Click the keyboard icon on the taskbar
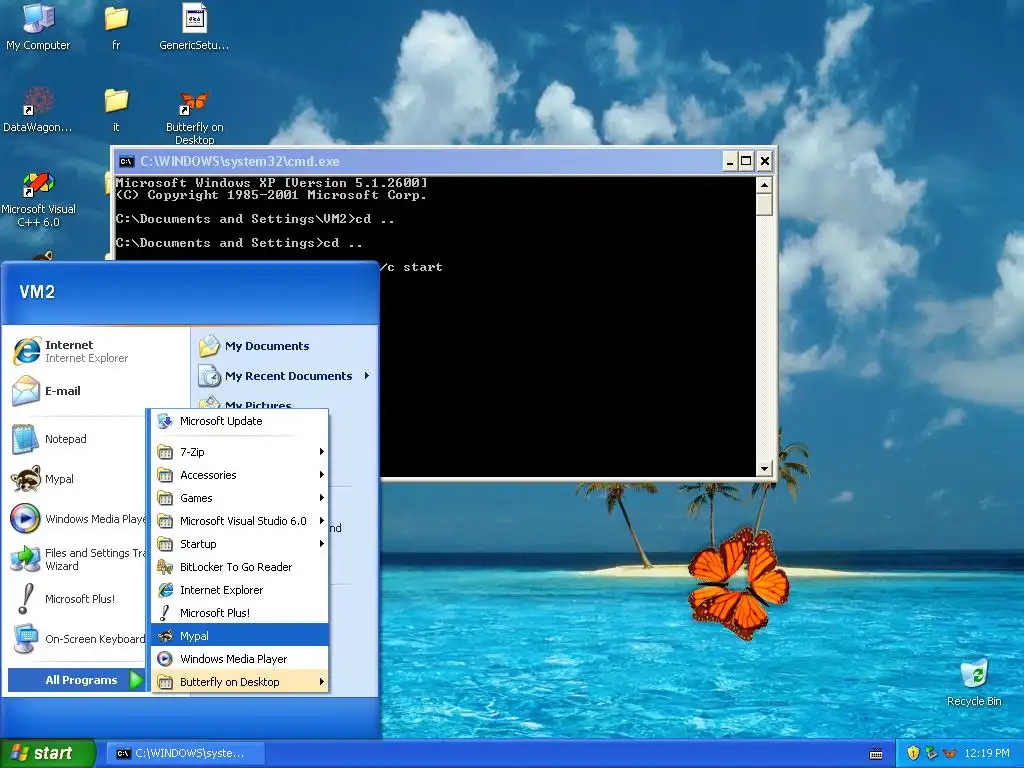This screenshot has height=768, width=1024. [x=876, y=754]
